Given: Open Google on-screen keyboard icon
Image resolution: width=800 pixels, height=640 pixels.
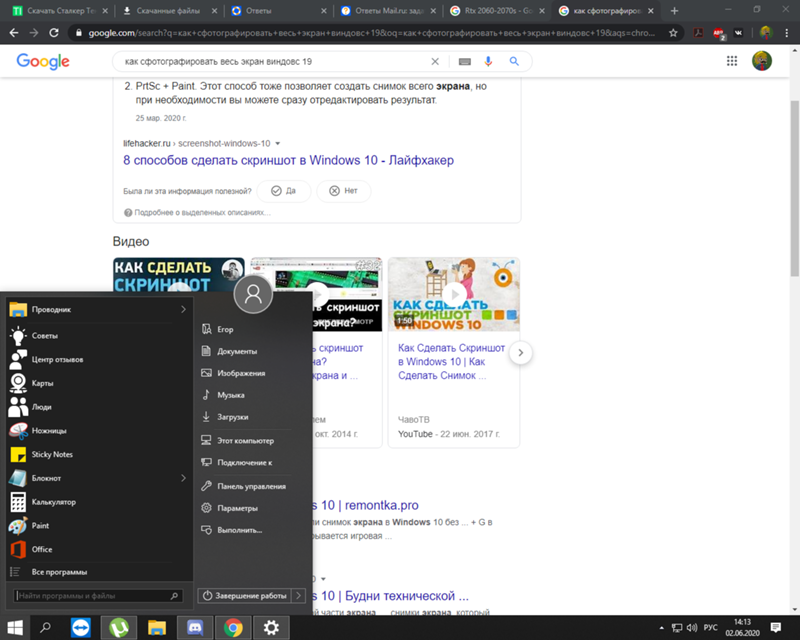Looking at the screenshot, I should [x=464, y=62].
